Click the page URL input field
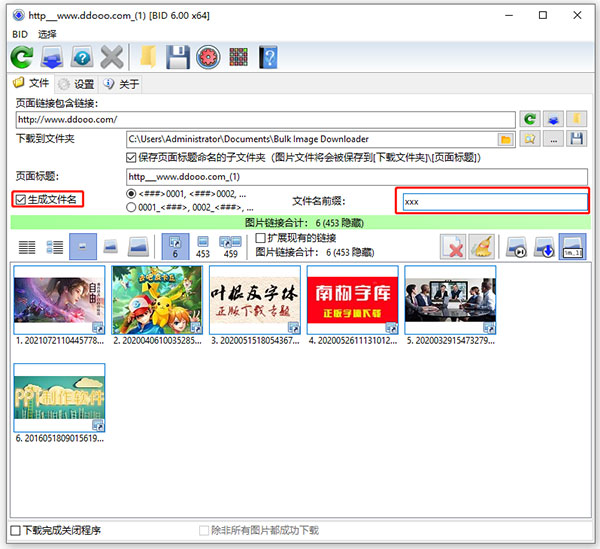Image resolution: width=600 pixels, height=549 pixels. pos(266,119)
